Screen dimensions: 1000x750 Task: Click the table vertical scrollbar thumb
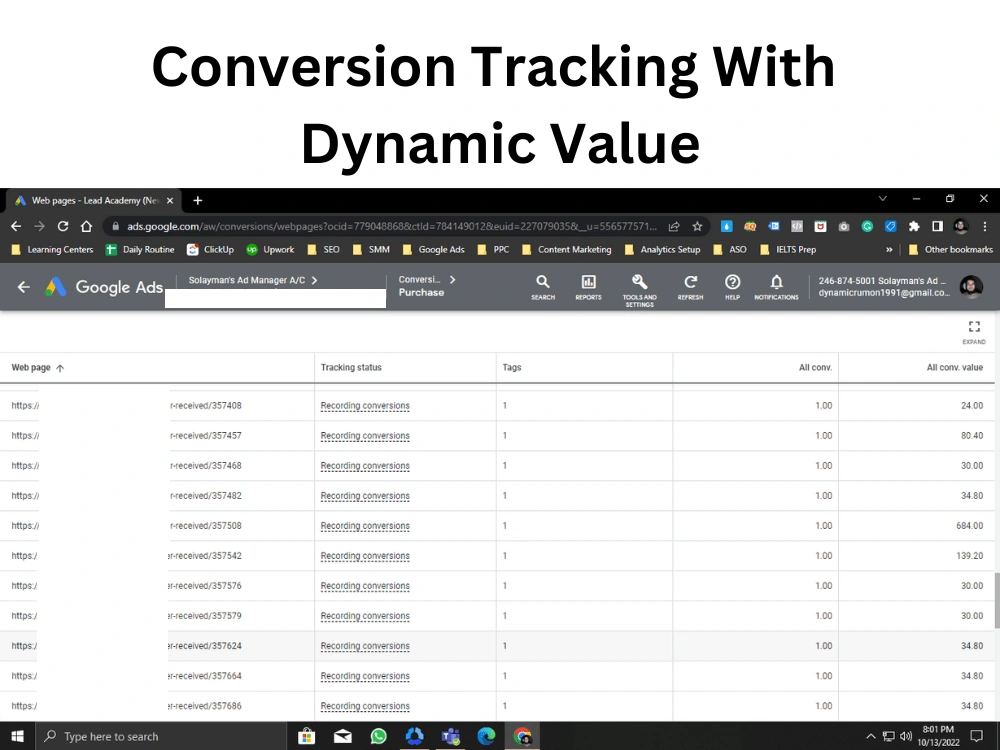(997, 600)
